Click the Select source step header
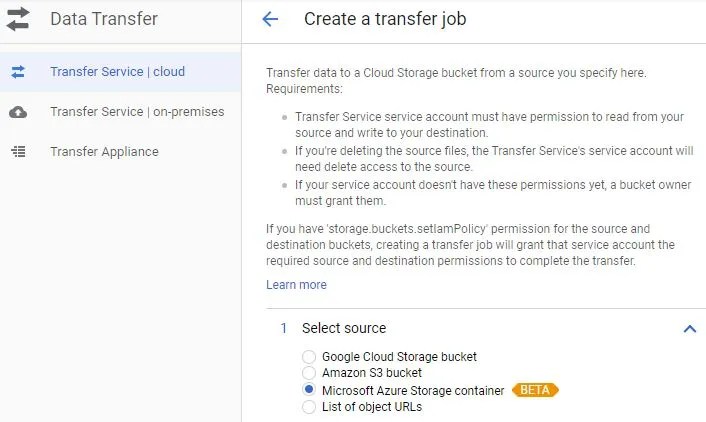 tap(344, 328)
